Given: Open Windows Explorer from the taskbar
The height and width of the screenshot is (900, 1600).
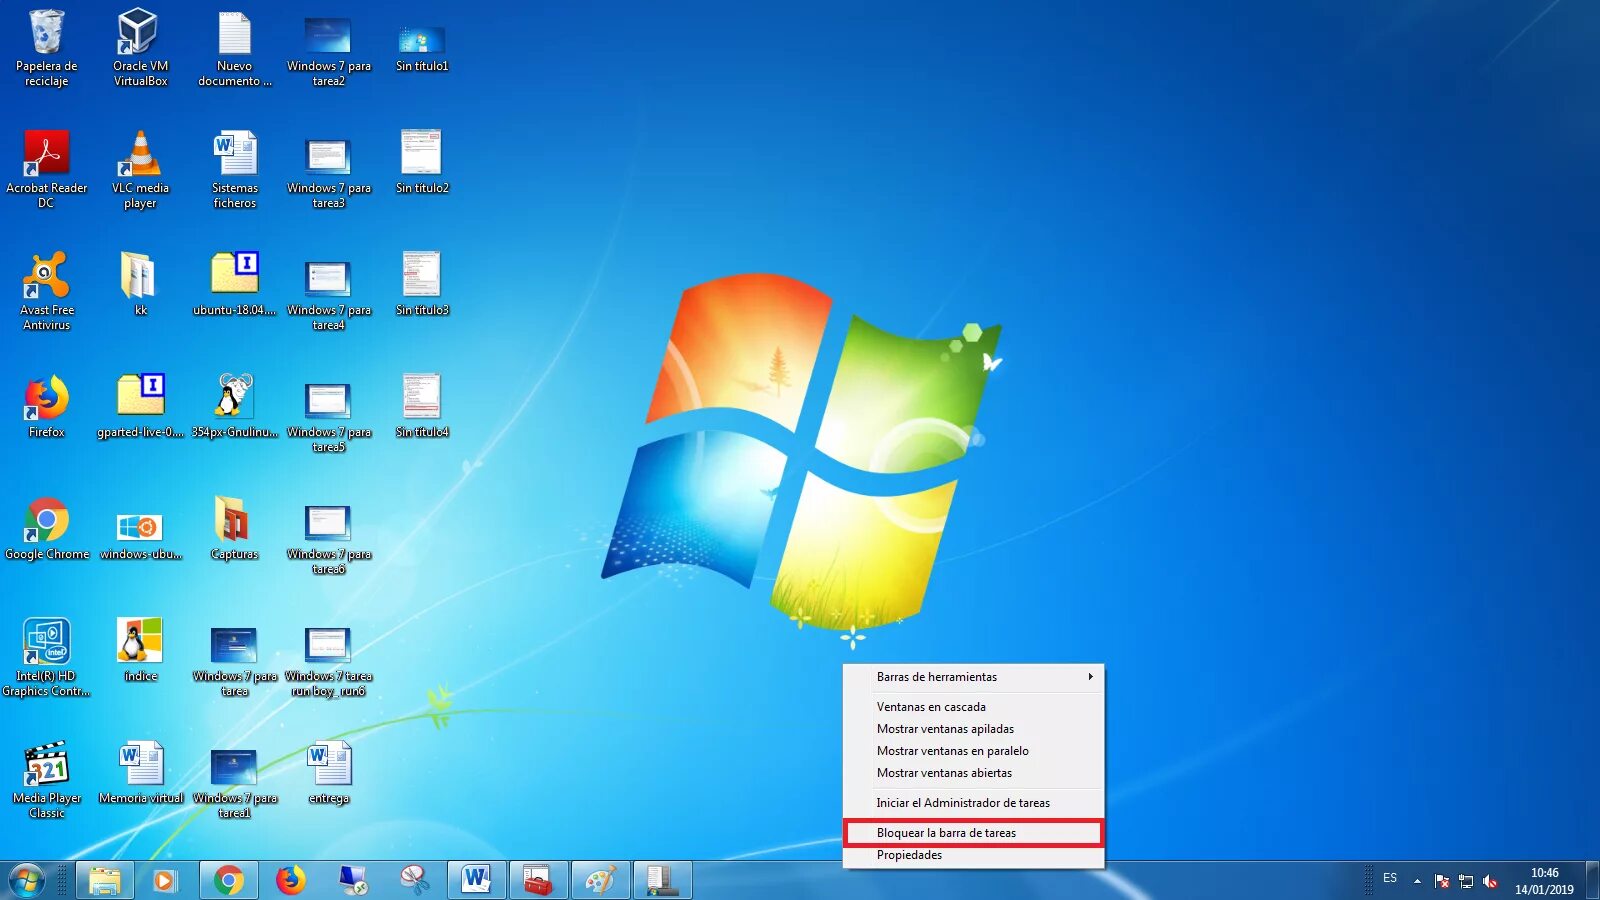Looking at the screenshot, I should pyautogui.click(x=105, y=880).
